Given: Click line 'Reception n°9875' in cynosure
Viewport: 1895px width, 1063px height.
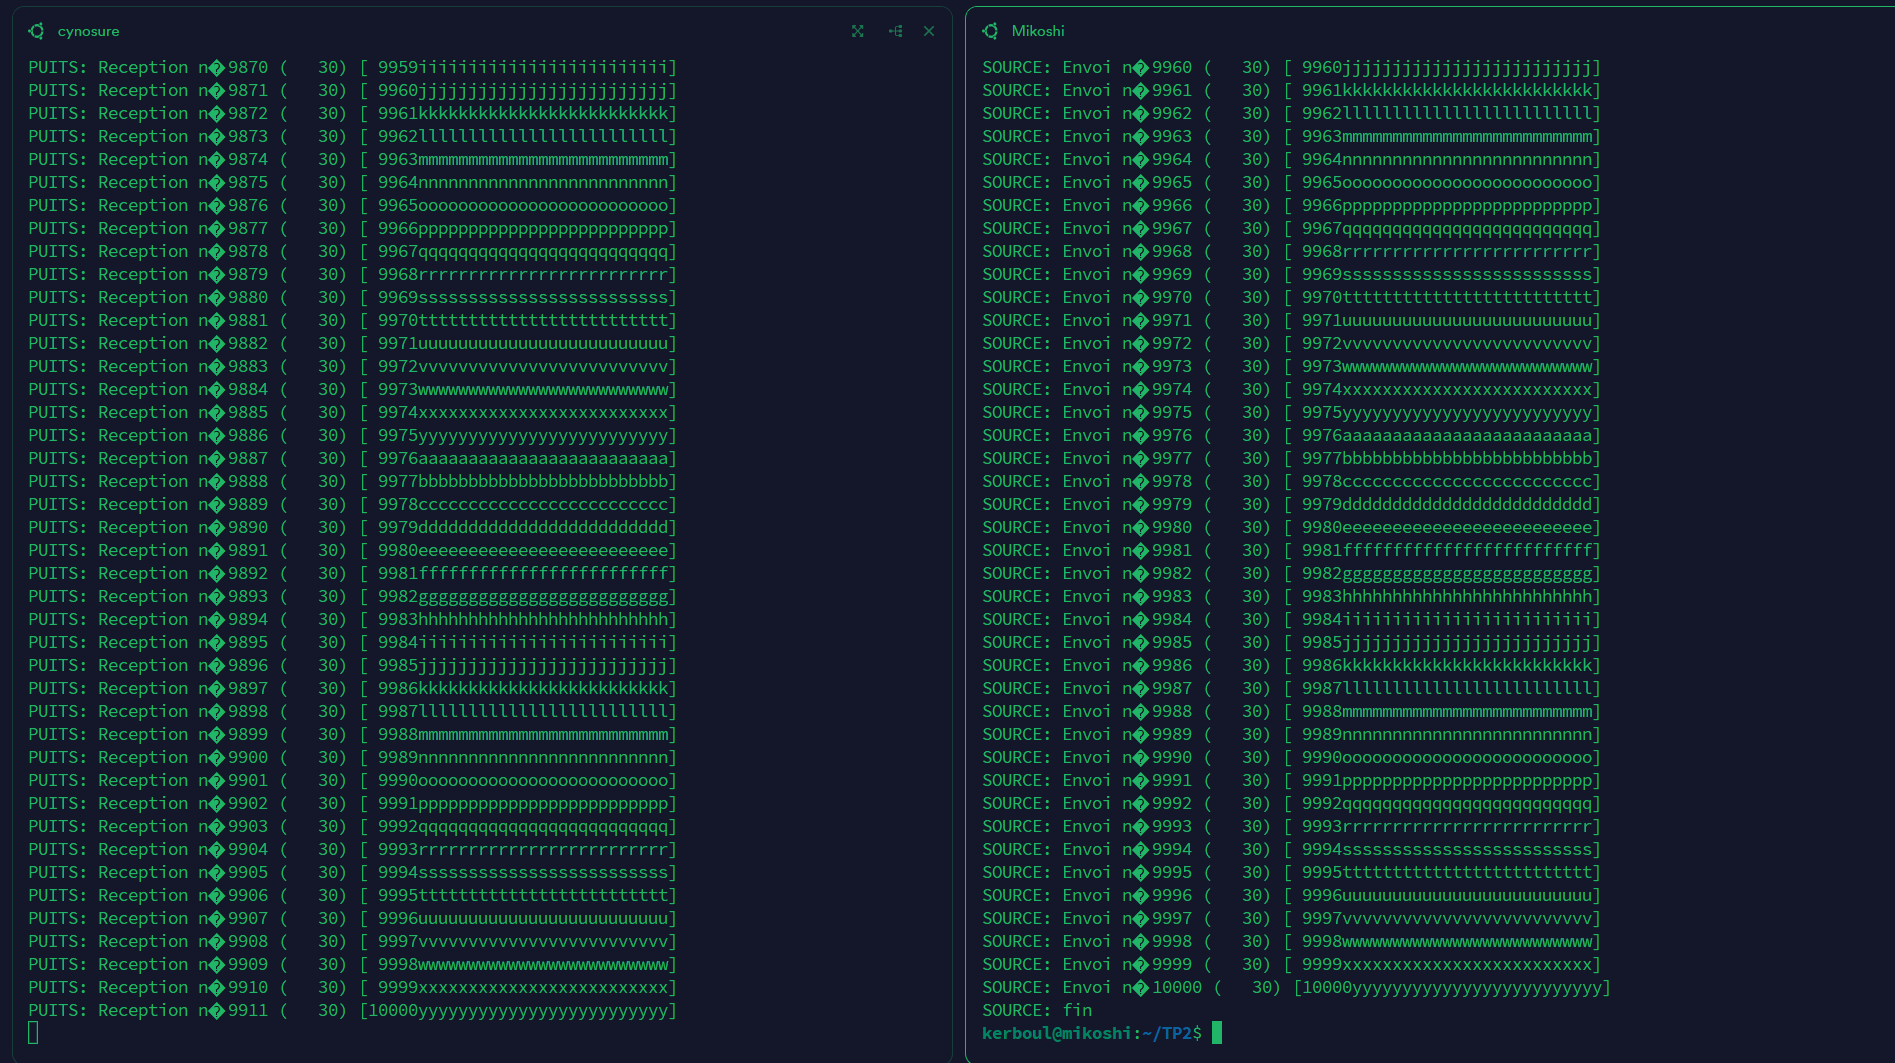Looking at the screenshot, I should 353,182.
